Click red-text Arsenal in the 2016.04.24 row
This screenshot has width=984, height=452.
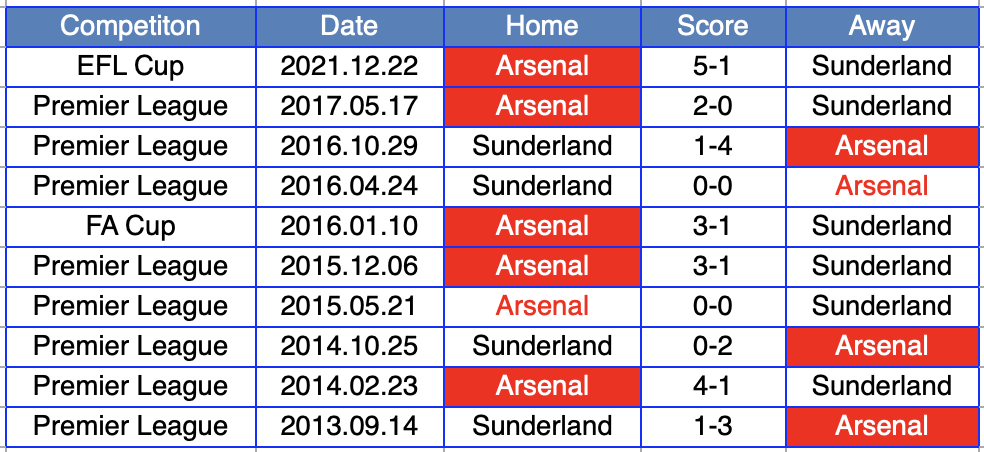click(881, 186)
